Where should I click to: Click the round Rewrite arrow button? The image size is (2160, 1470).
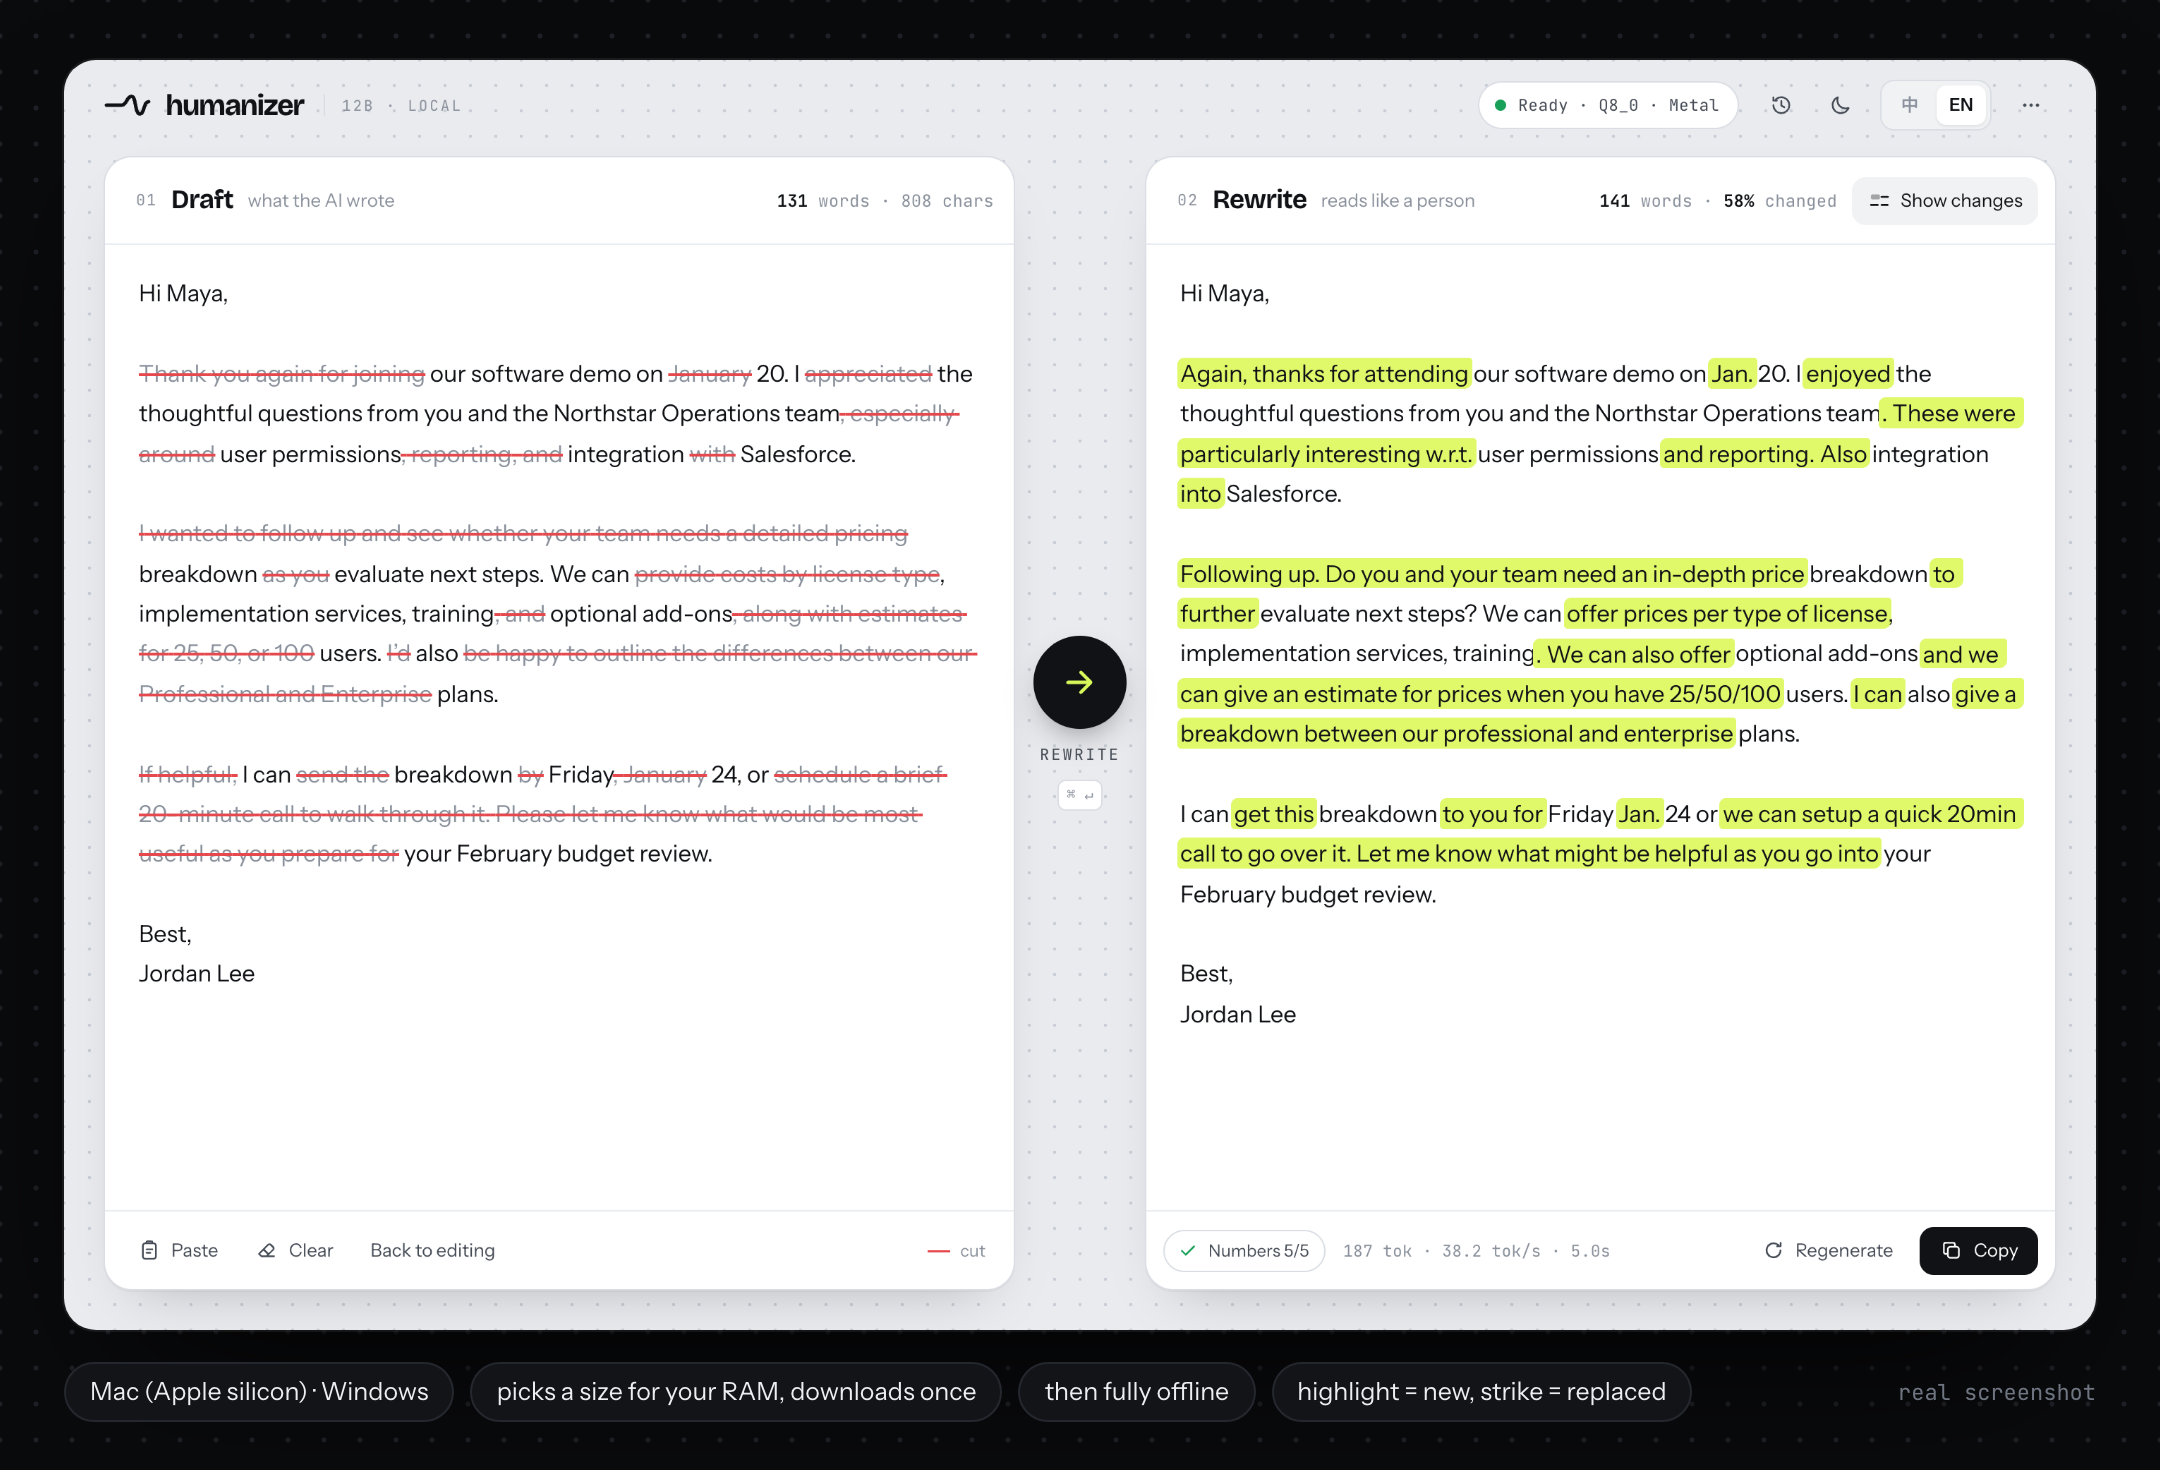click(1080, 683)
